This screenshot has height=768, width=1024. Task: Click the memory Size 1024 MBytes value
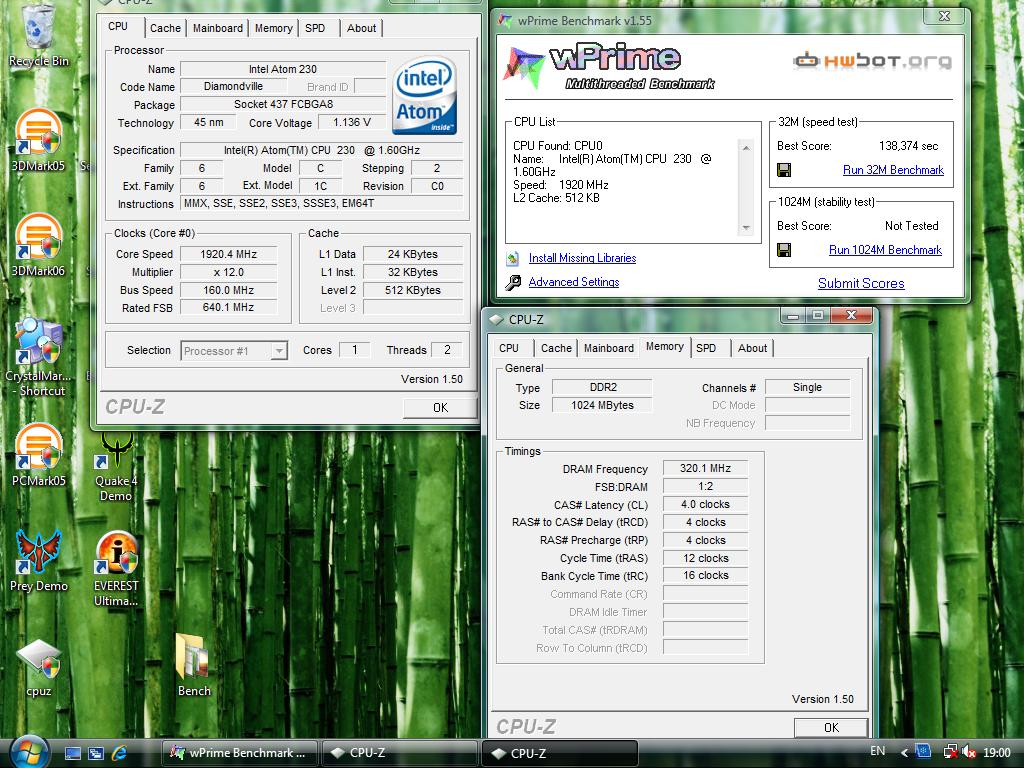point(602,405)
